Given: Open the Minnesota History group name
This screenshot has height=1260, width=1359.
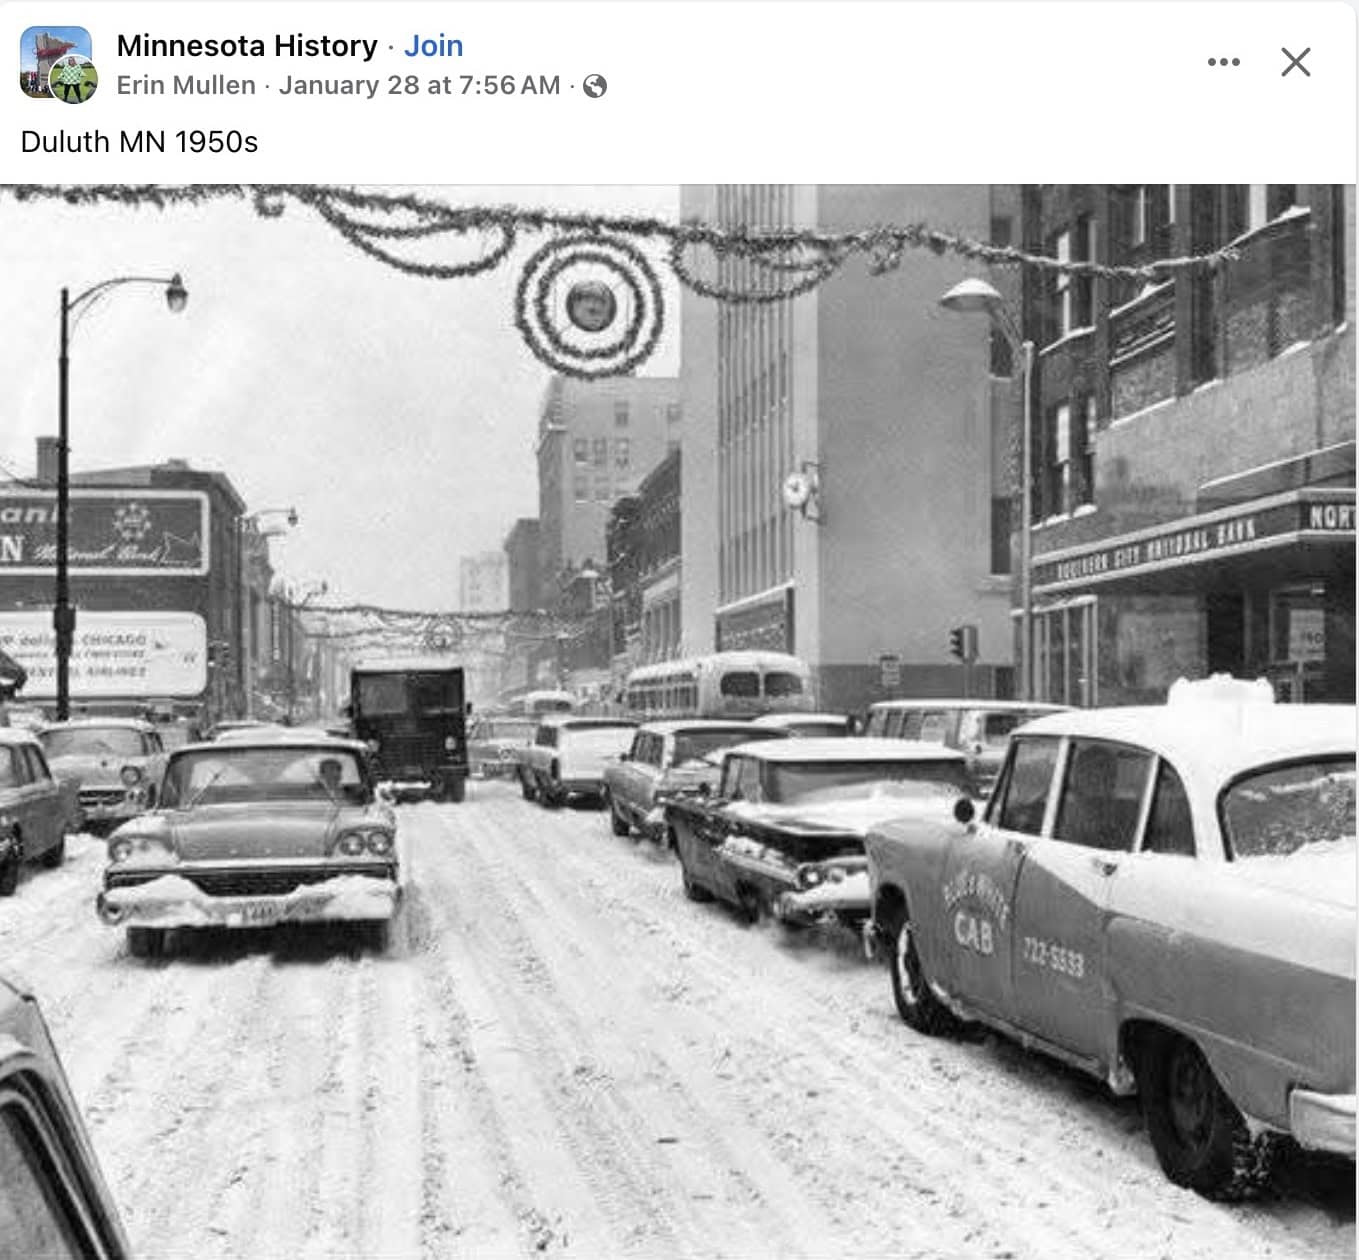Looking at the screenshot, I should point(247,46).
